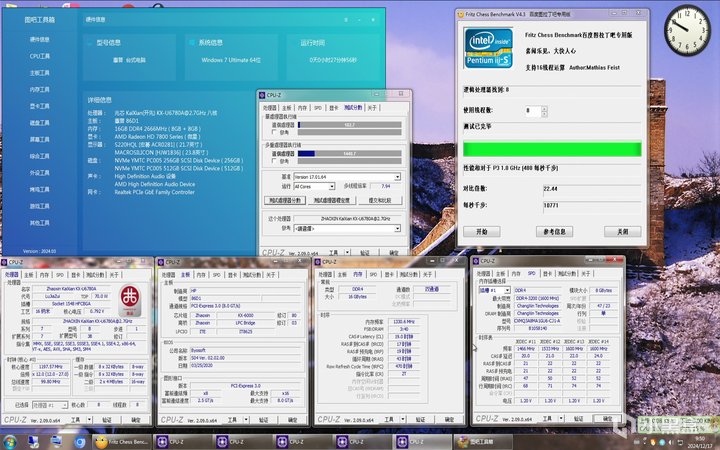The image size is (720, 450).
Task: Select 主板工具 in 图吧工具箱 sidebar
Action: coord(39,73)
